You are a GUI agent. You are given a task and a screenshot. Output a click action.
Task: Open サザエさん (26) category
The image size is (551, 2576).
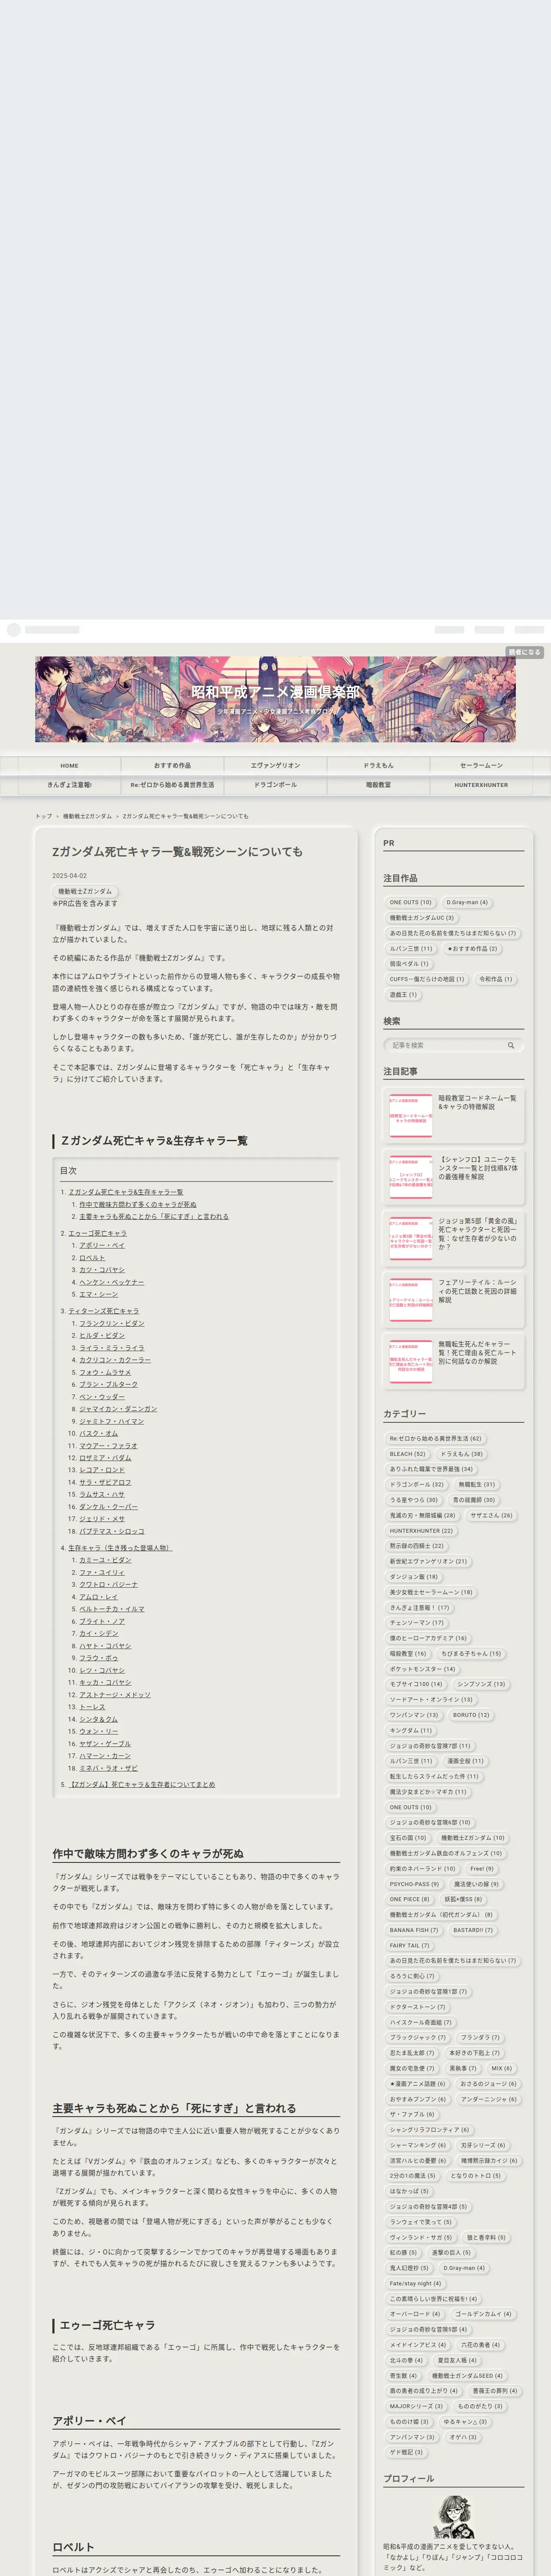pyautogui.click(x=491, y=1515)
